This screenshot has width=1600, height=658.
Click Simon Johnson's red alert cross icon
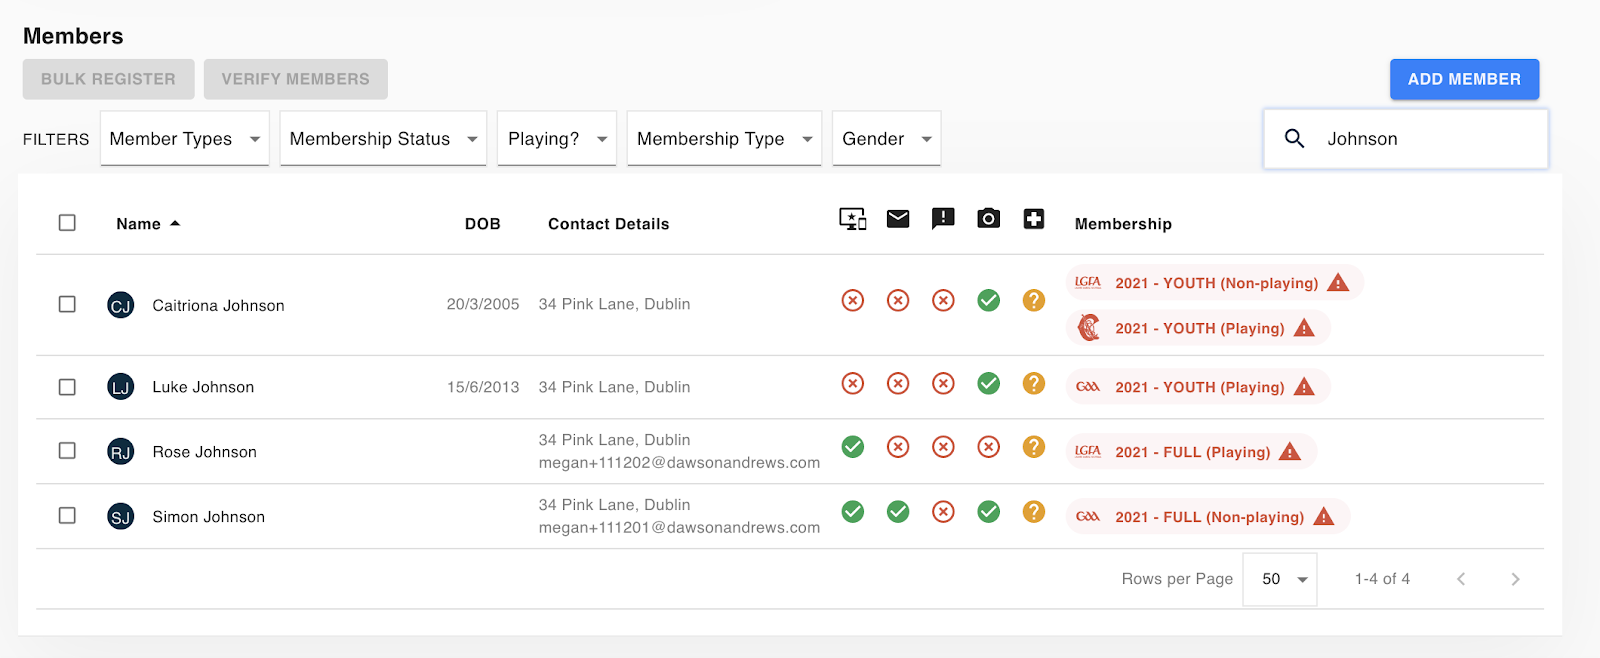click(x=943, y=512)
